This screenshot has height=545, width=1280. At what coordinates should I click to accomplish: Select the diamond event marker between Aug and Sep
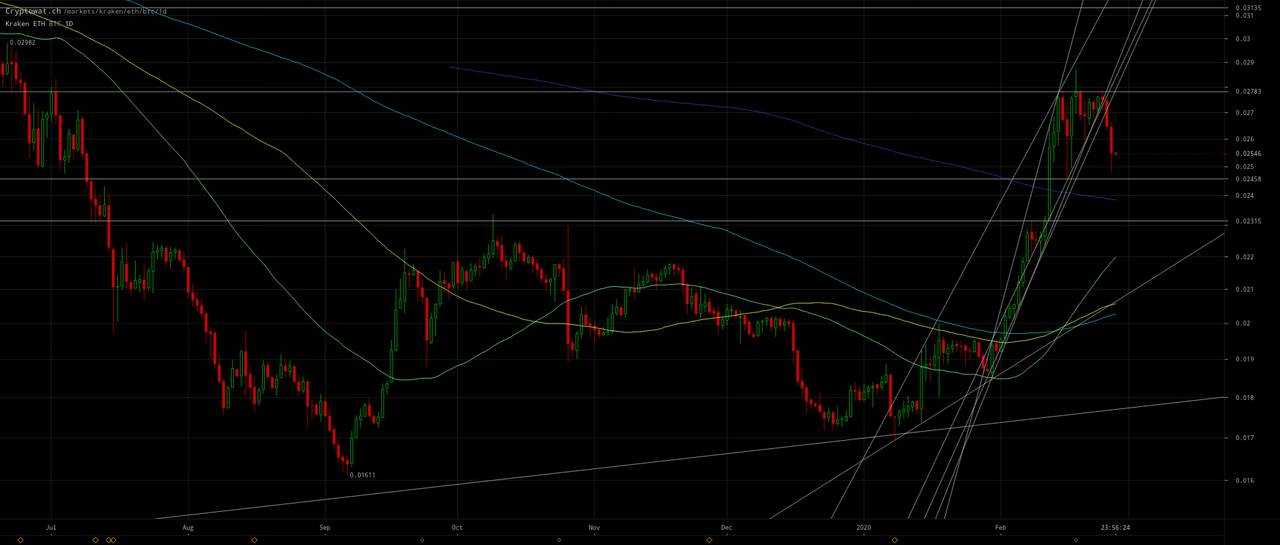tap(254, 540)
